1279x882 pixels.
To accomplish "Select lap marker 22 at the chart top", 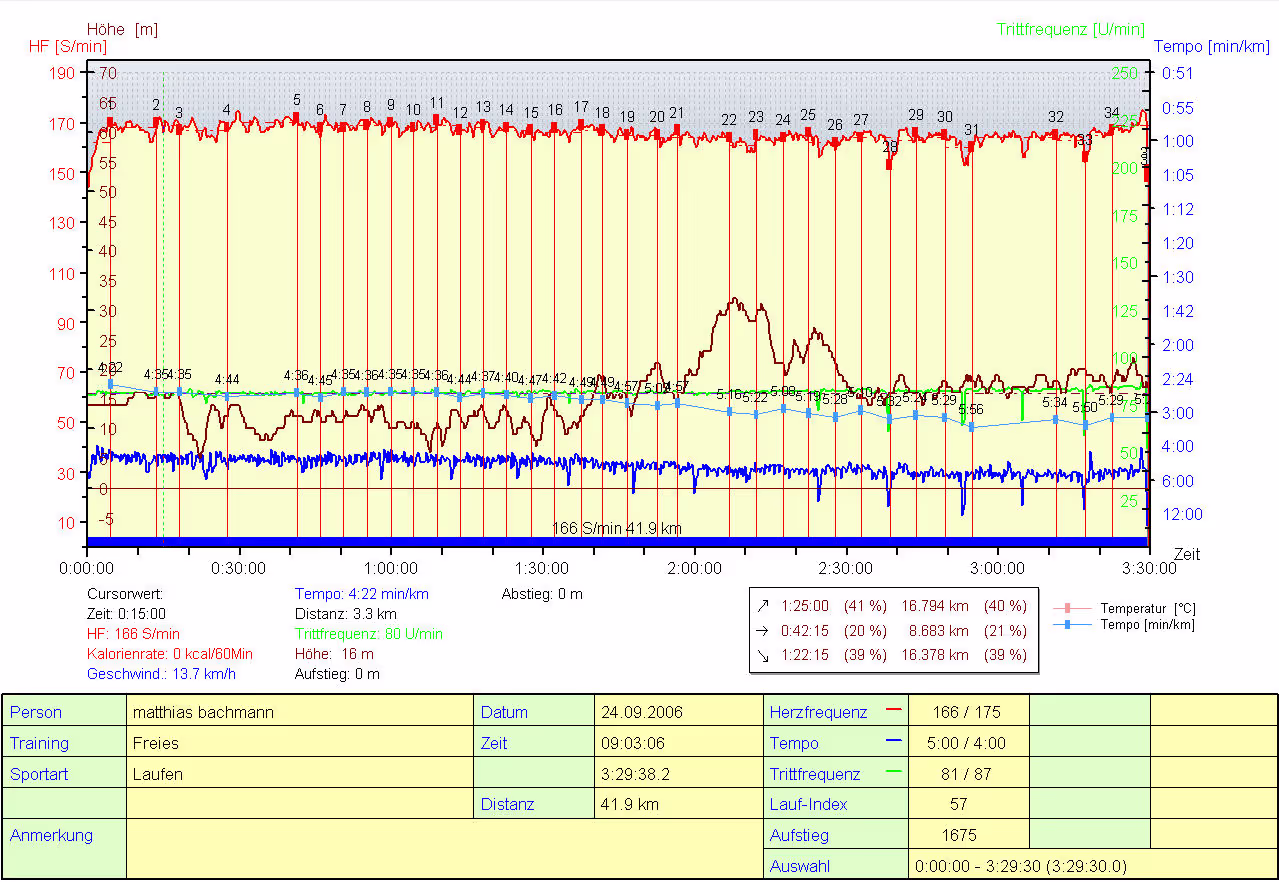I will pyautogui.click(x=729, y=121).
